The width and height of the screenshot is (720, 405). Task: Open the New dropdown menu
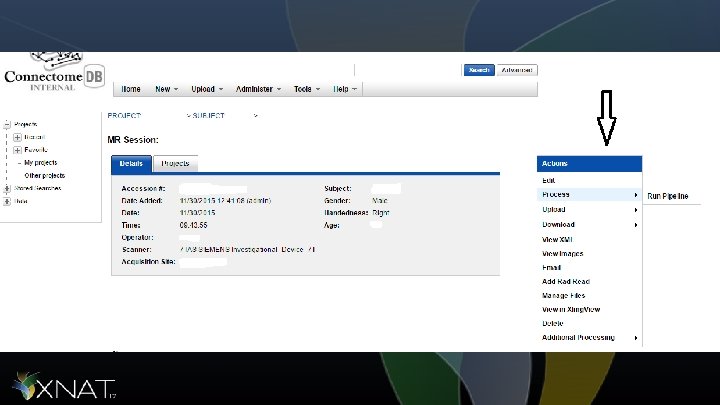(x=166, y=89)
